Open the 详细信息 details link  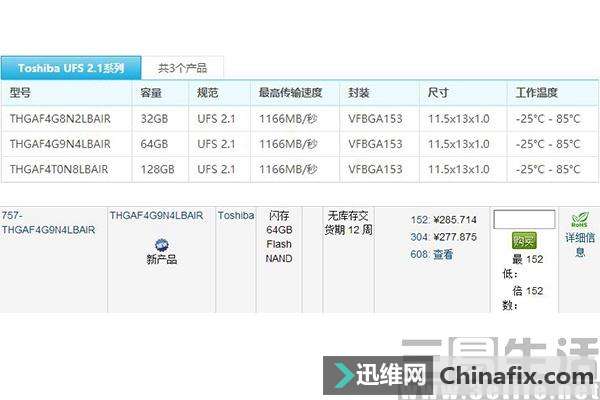580,245
